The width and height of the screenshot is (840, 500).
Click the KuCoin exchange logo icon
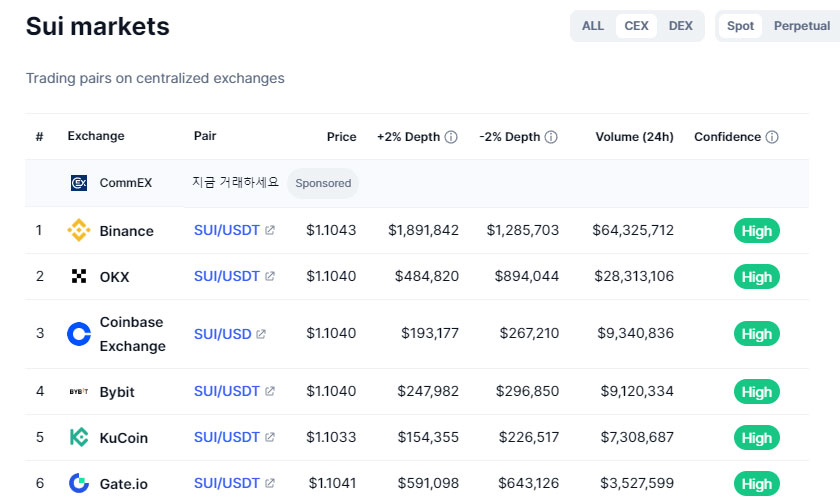[x=79, y=437]
